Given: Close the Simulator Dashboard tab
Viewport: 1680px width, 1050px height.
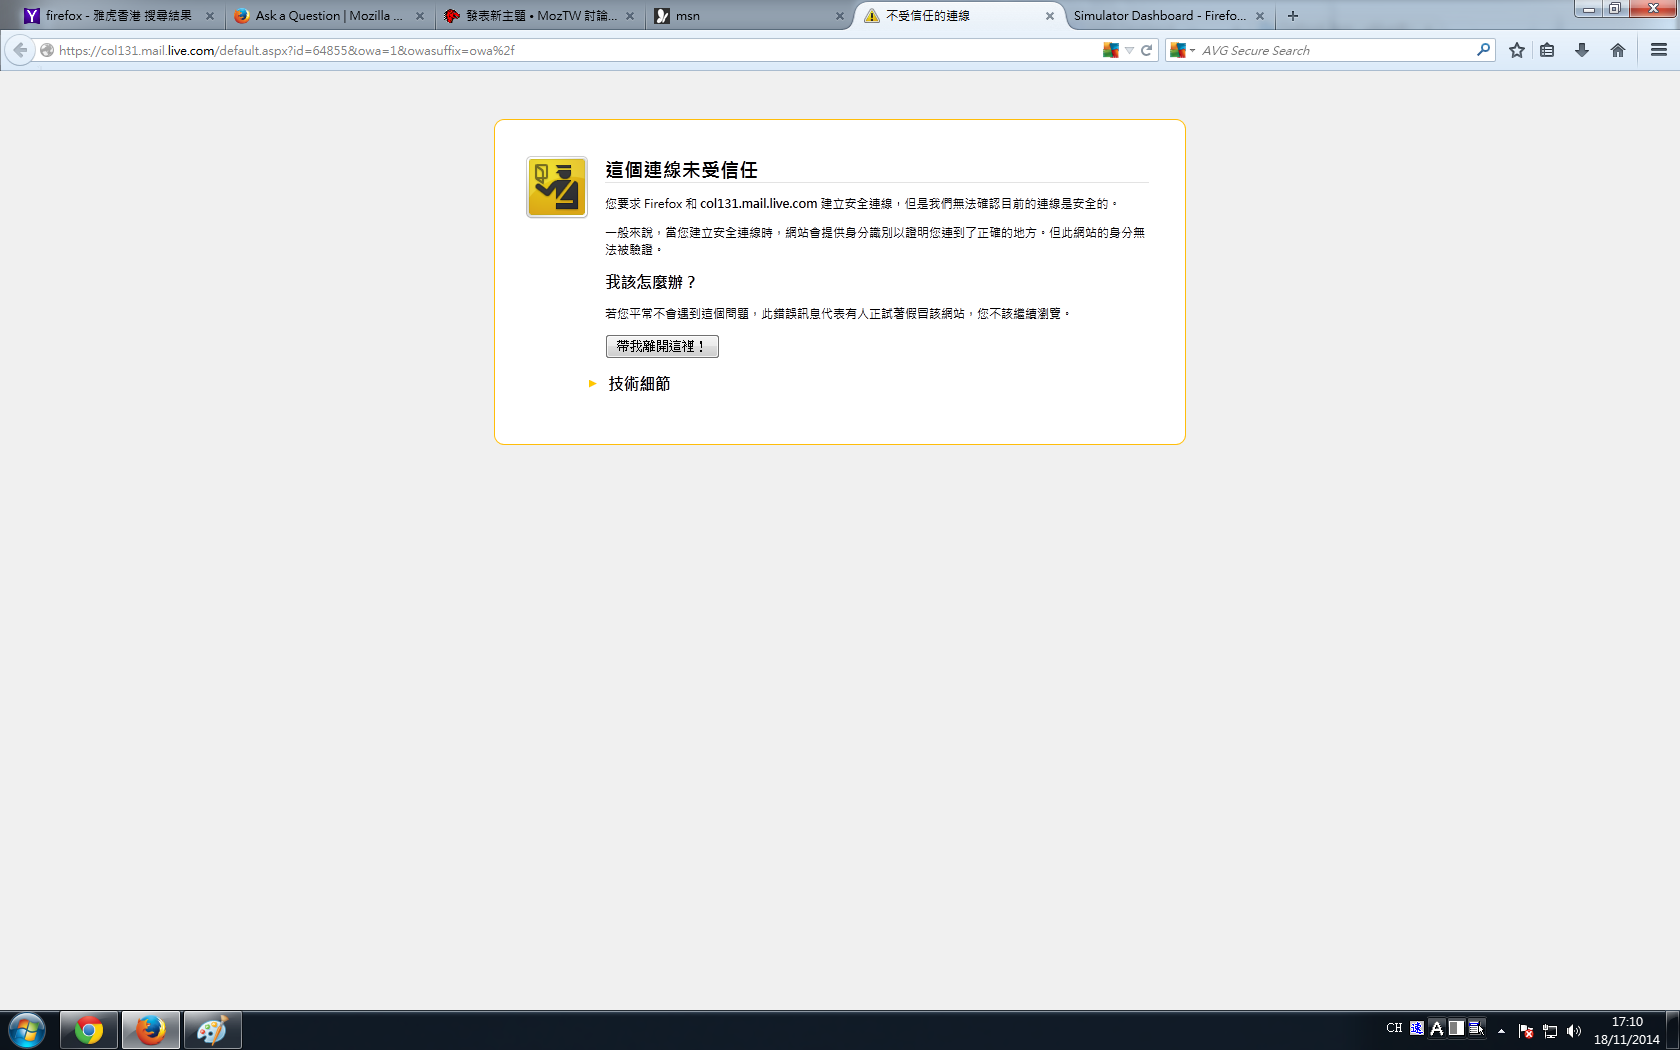Looking at the screenshot, I should (1260, 16).
